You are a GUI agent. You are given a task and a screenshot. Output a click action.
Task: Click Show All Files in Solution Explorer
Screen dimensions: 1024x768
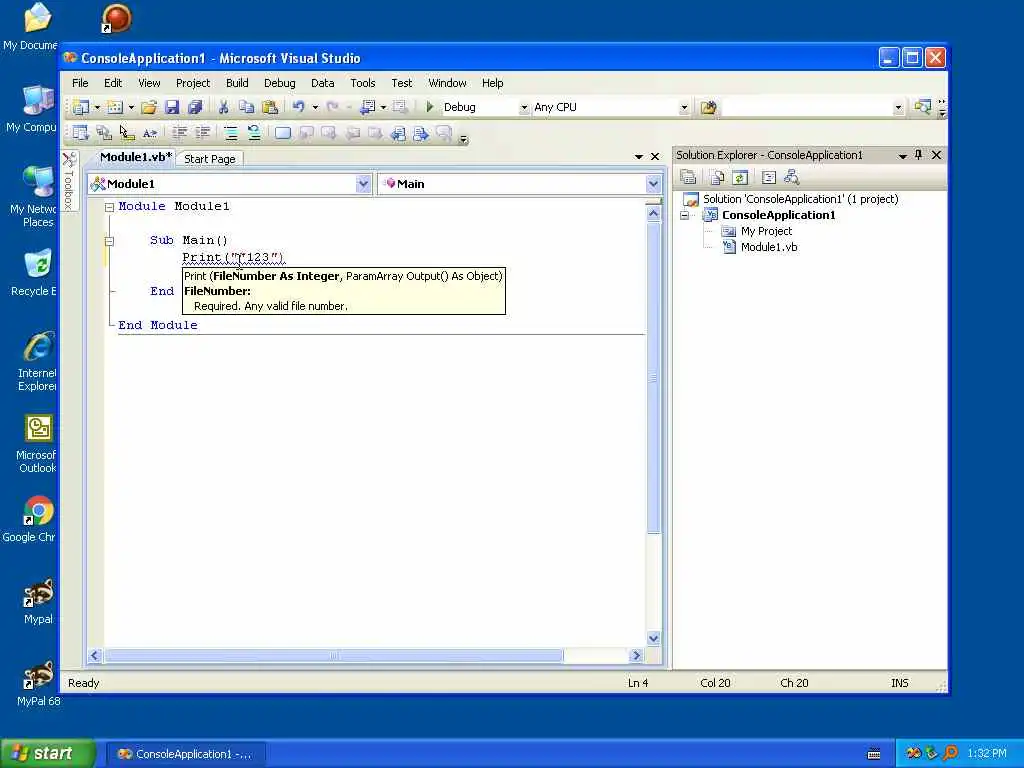[717, 177]
